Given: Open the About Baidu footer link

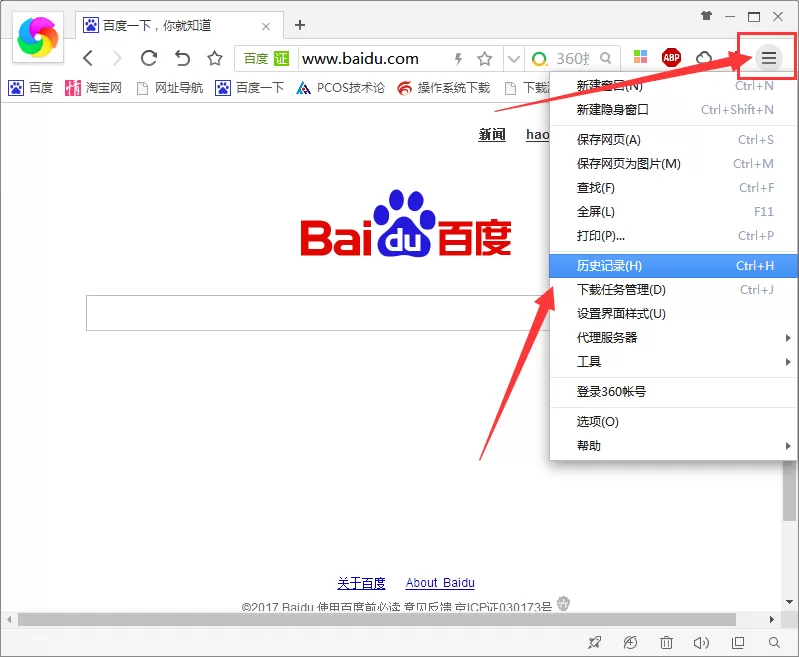Looking at the screenshot, I should [x=440, y=583].
